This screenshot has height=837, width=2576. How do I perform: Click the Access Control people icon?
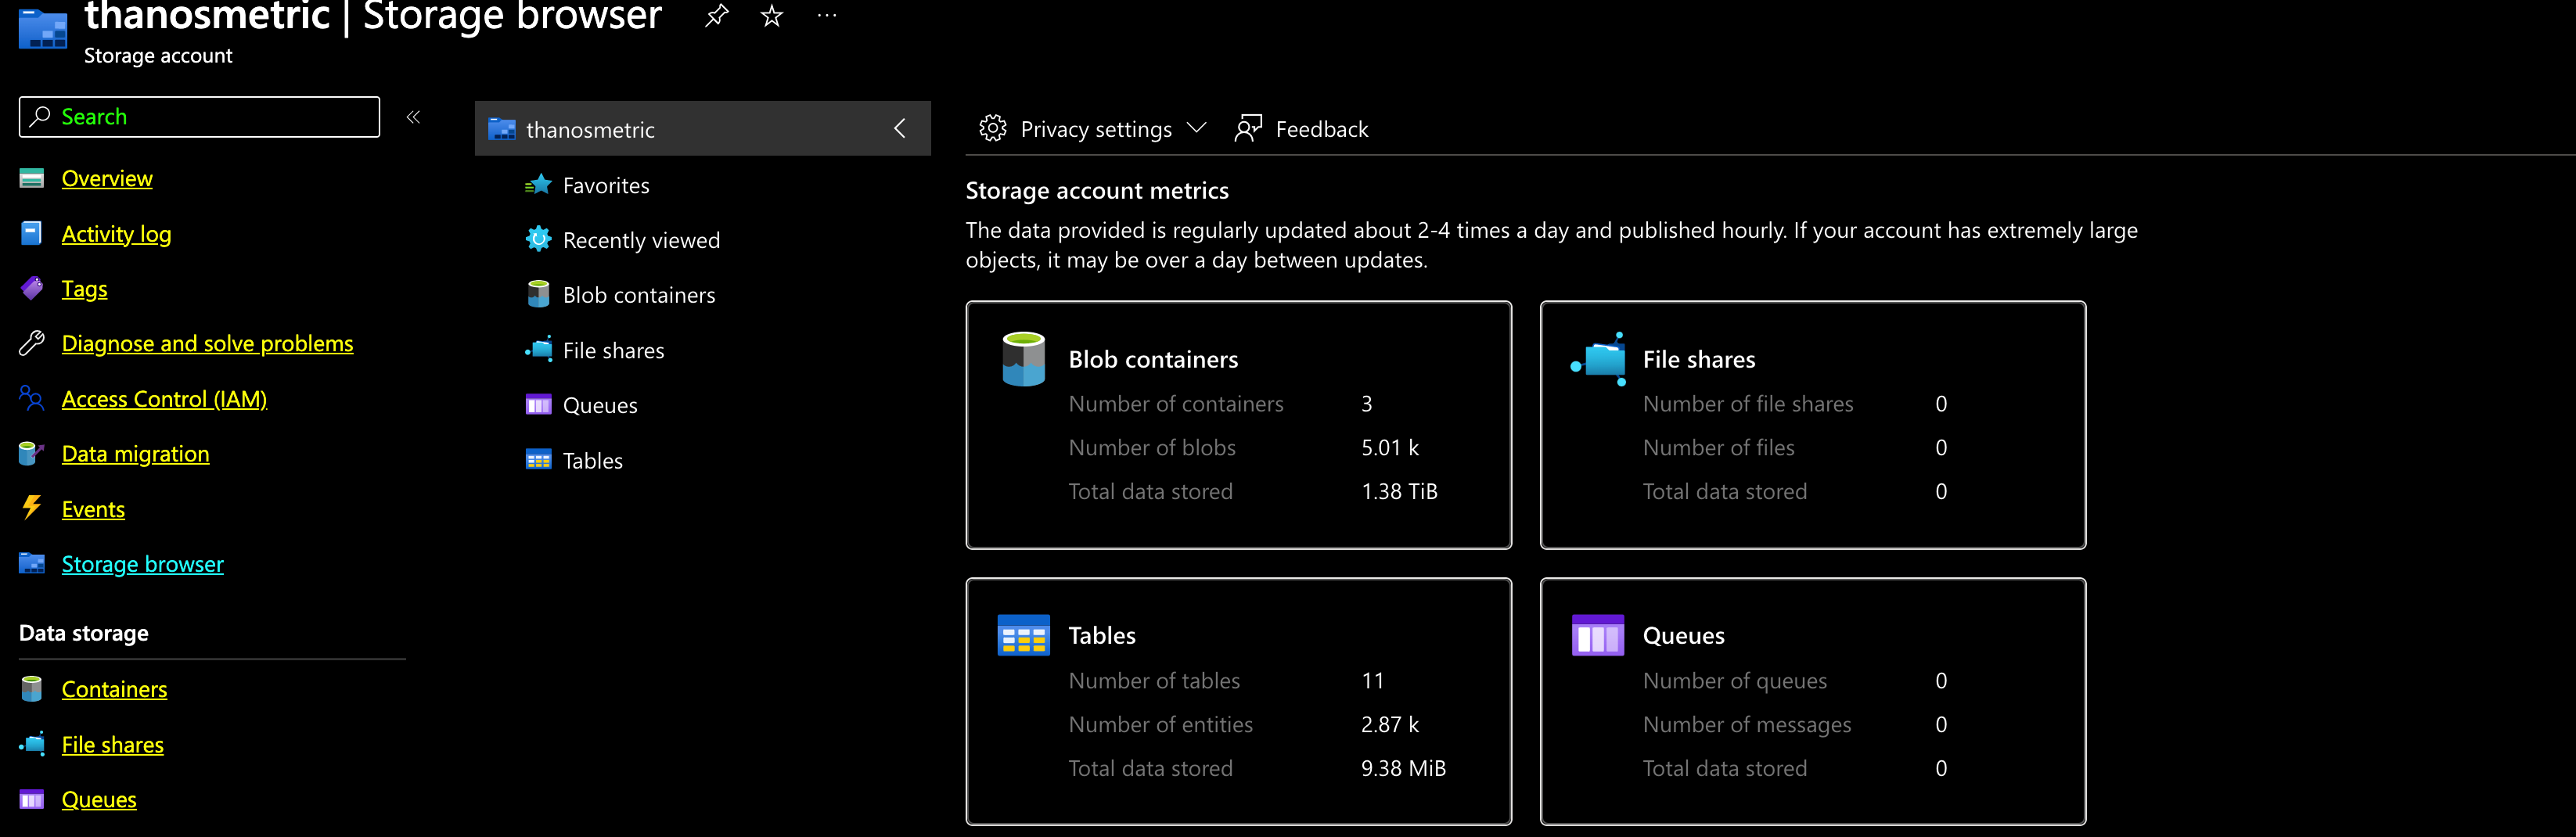pos(32,398)
